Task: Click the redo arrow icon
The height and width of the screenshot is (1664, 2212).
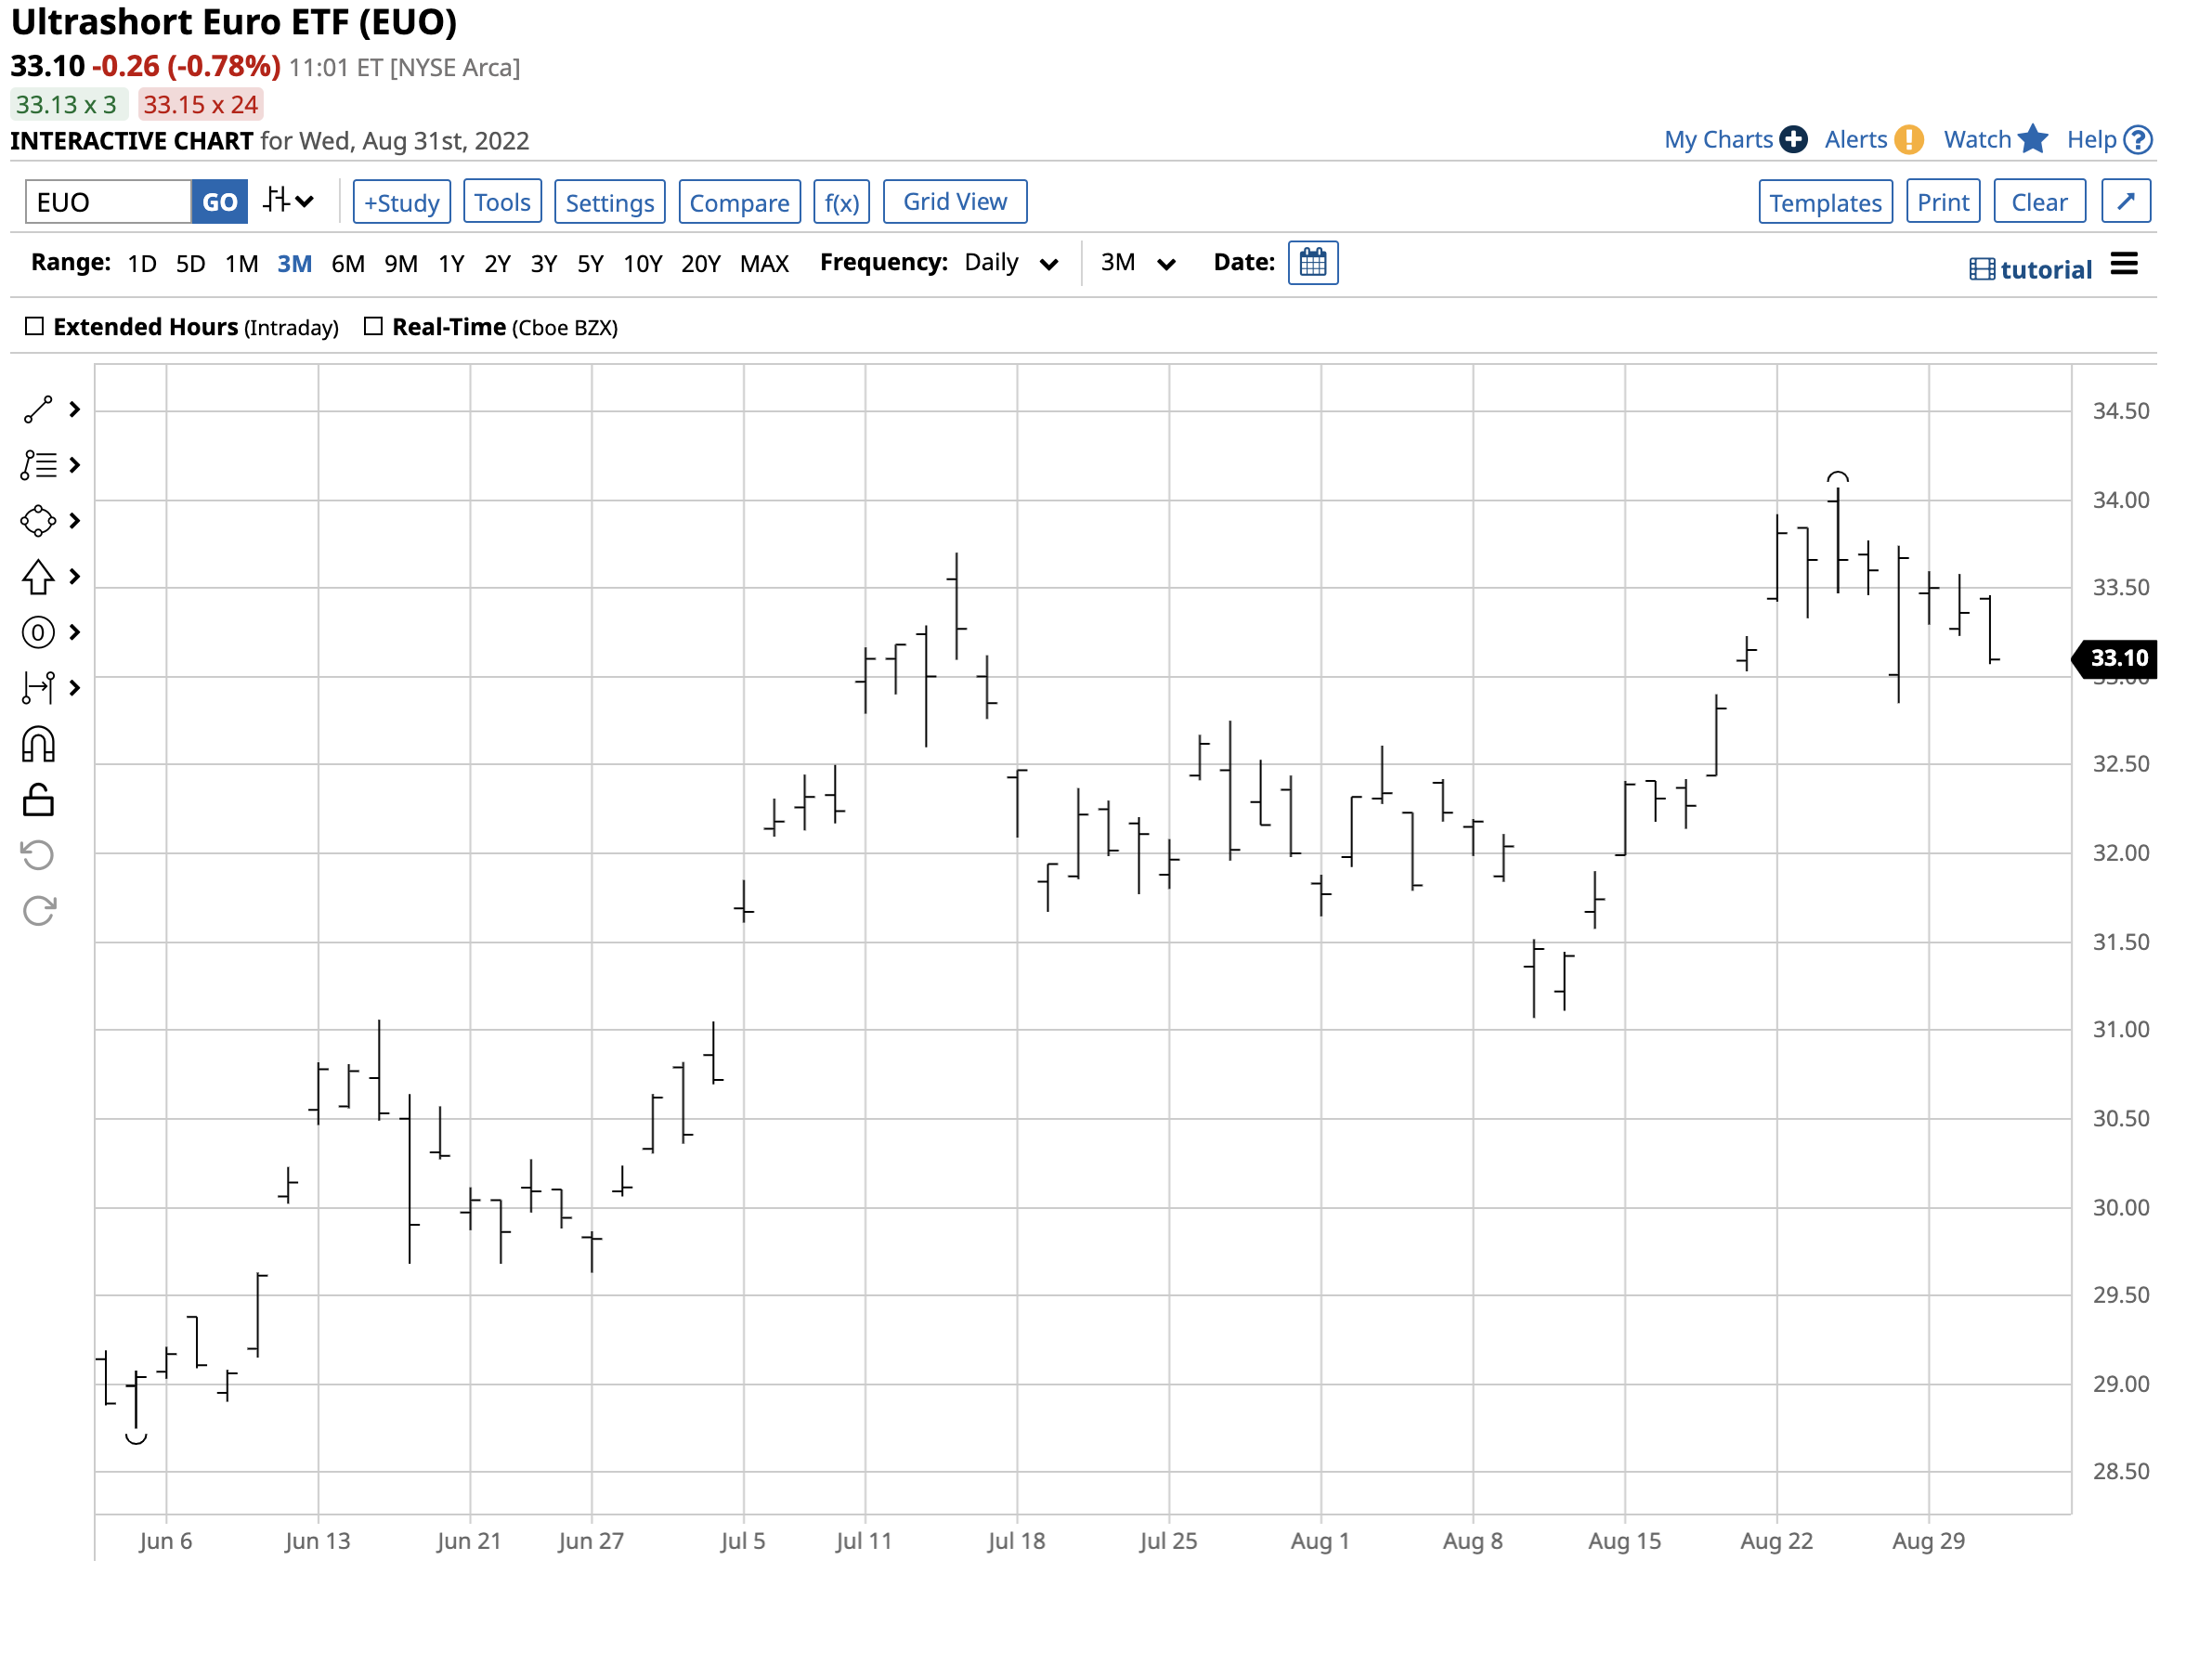Action: click(38, 912)
